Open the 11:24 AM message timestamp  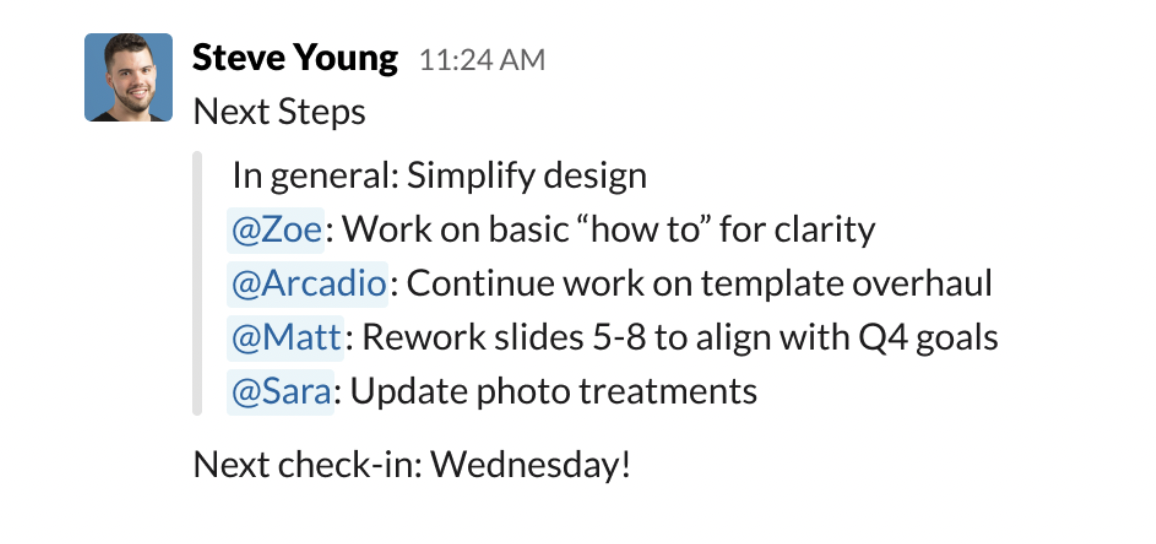[482, 60]
